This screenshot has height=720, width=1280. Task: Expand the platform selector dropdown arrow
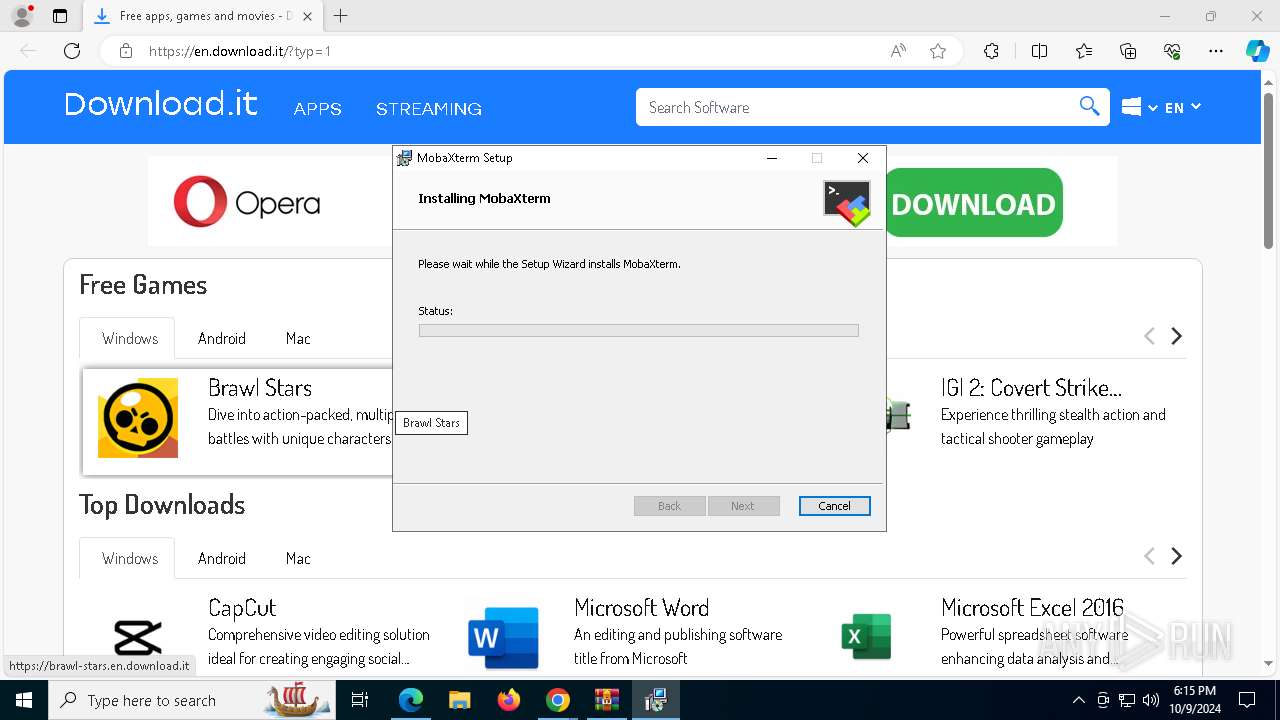(x=1153, y=108)
